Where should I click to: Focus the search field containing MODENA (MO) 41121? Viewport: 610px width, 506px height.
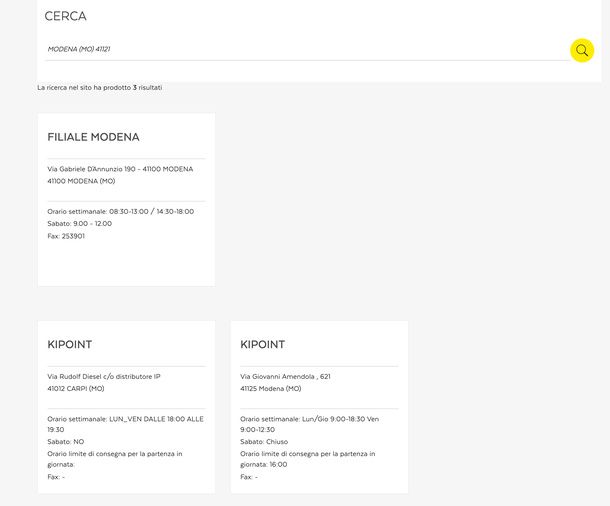(307, 49)
